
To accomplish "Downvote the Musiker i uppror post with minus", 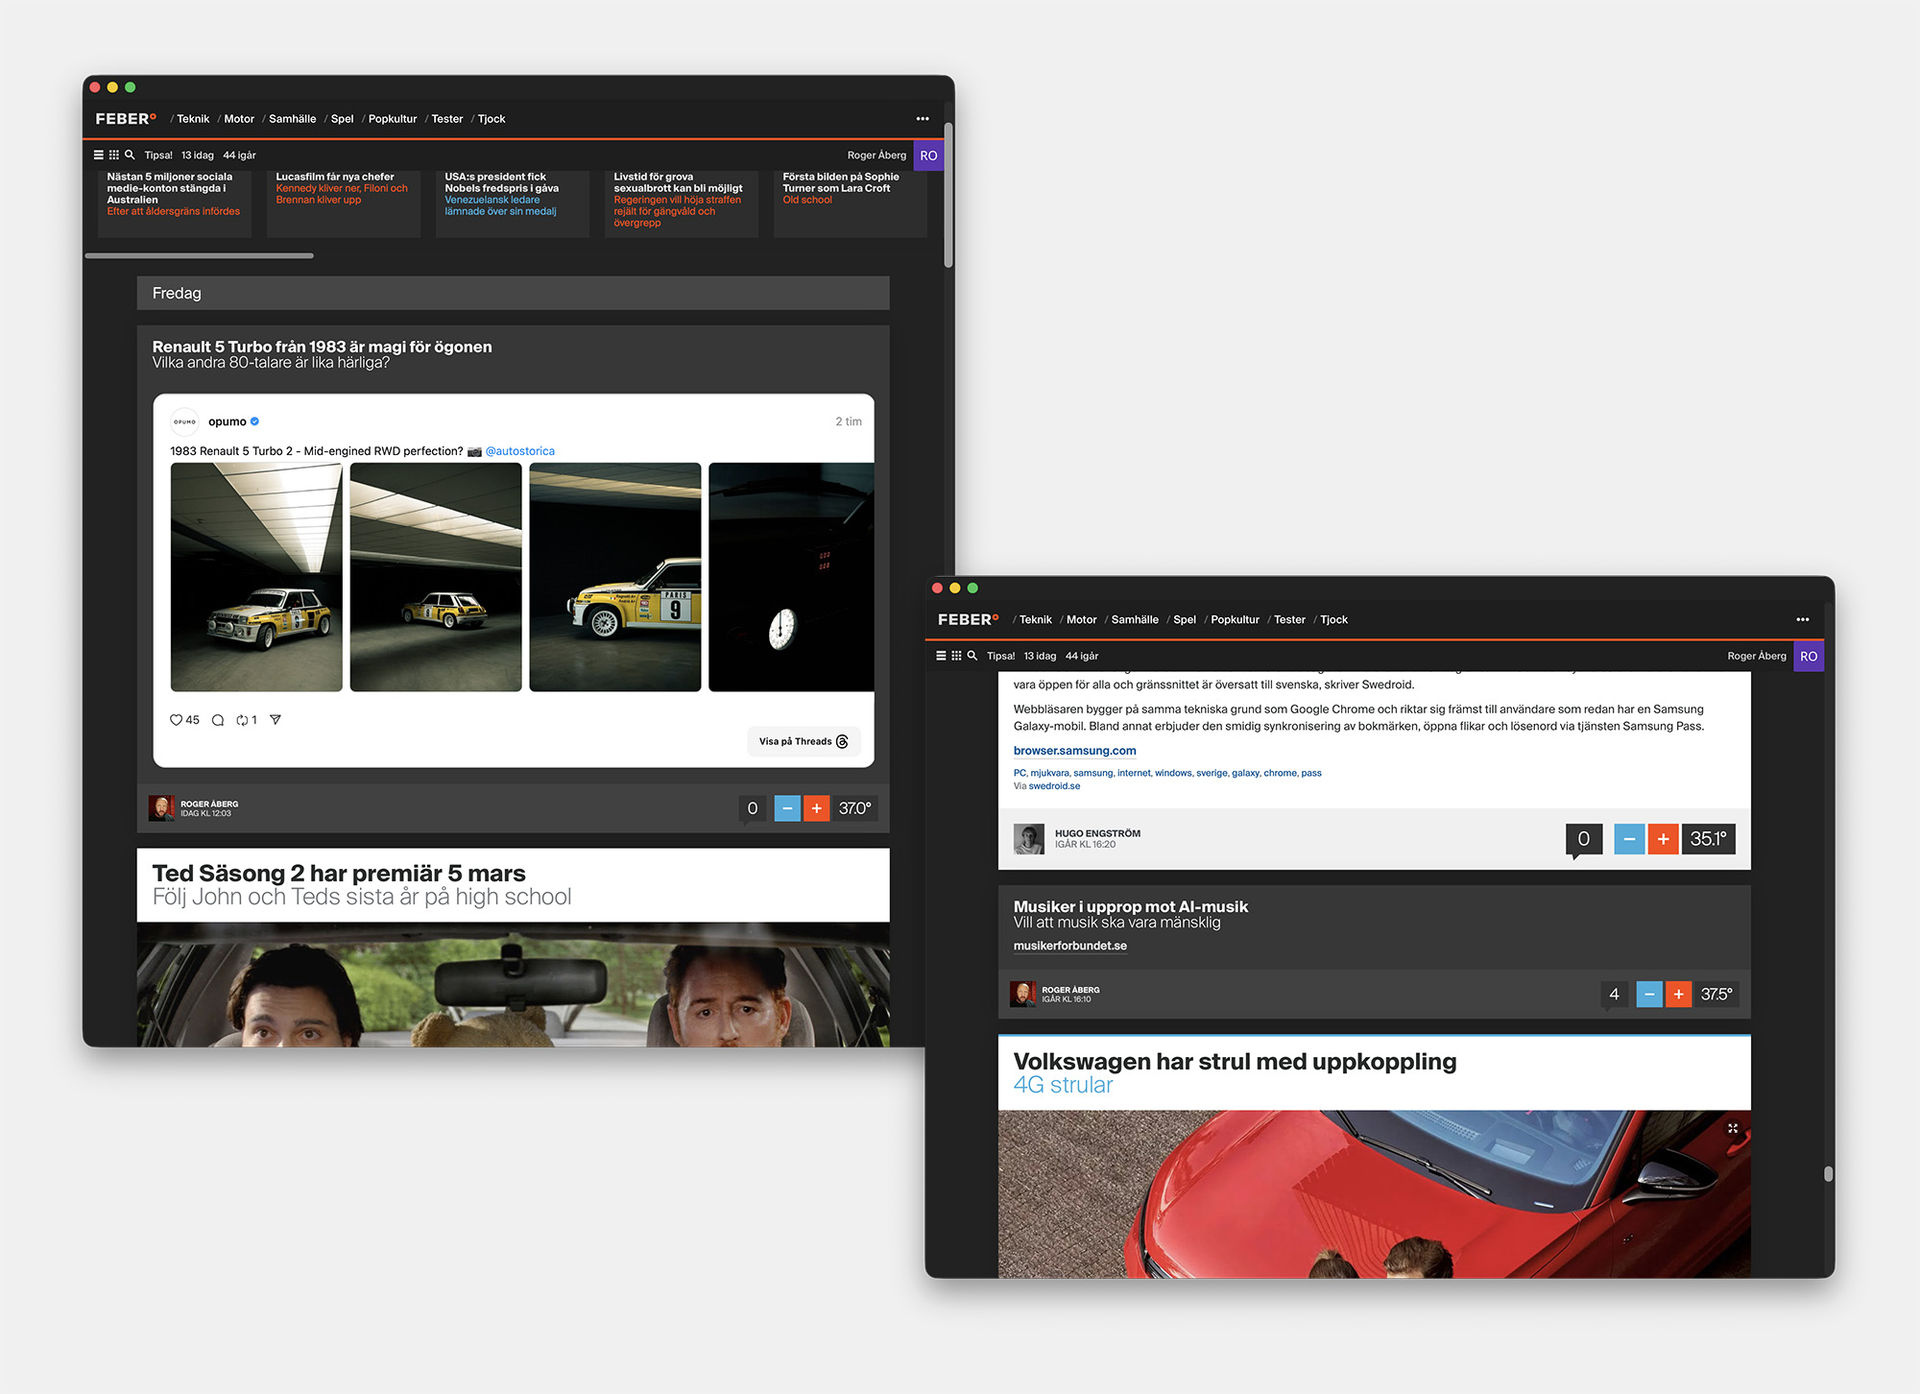I will pyautogui.click(x=1649, y=994).
